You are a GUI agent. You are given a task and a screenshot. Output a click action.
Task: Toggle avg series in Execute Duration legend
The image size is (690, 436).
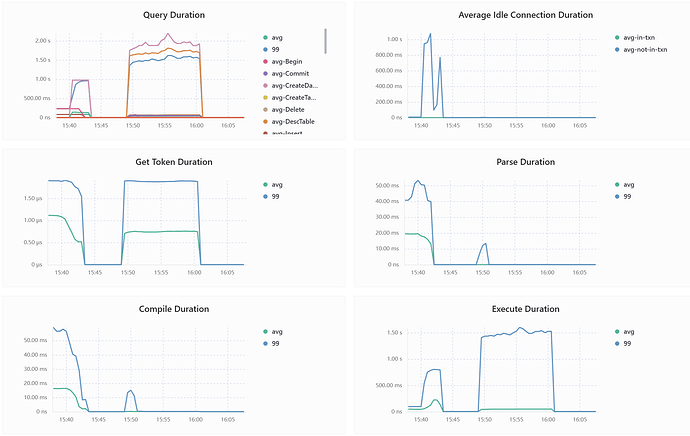(x=625, y=332)
